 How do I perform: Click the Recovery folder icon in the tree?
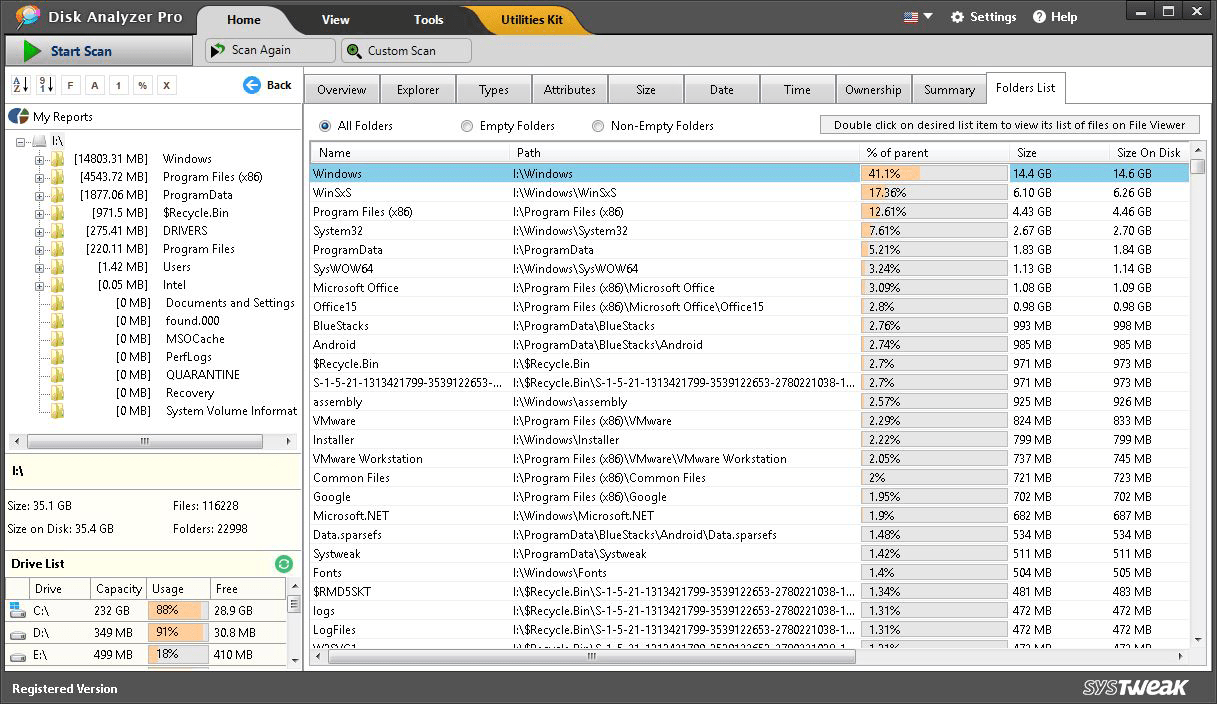click(x=57, y=393)
